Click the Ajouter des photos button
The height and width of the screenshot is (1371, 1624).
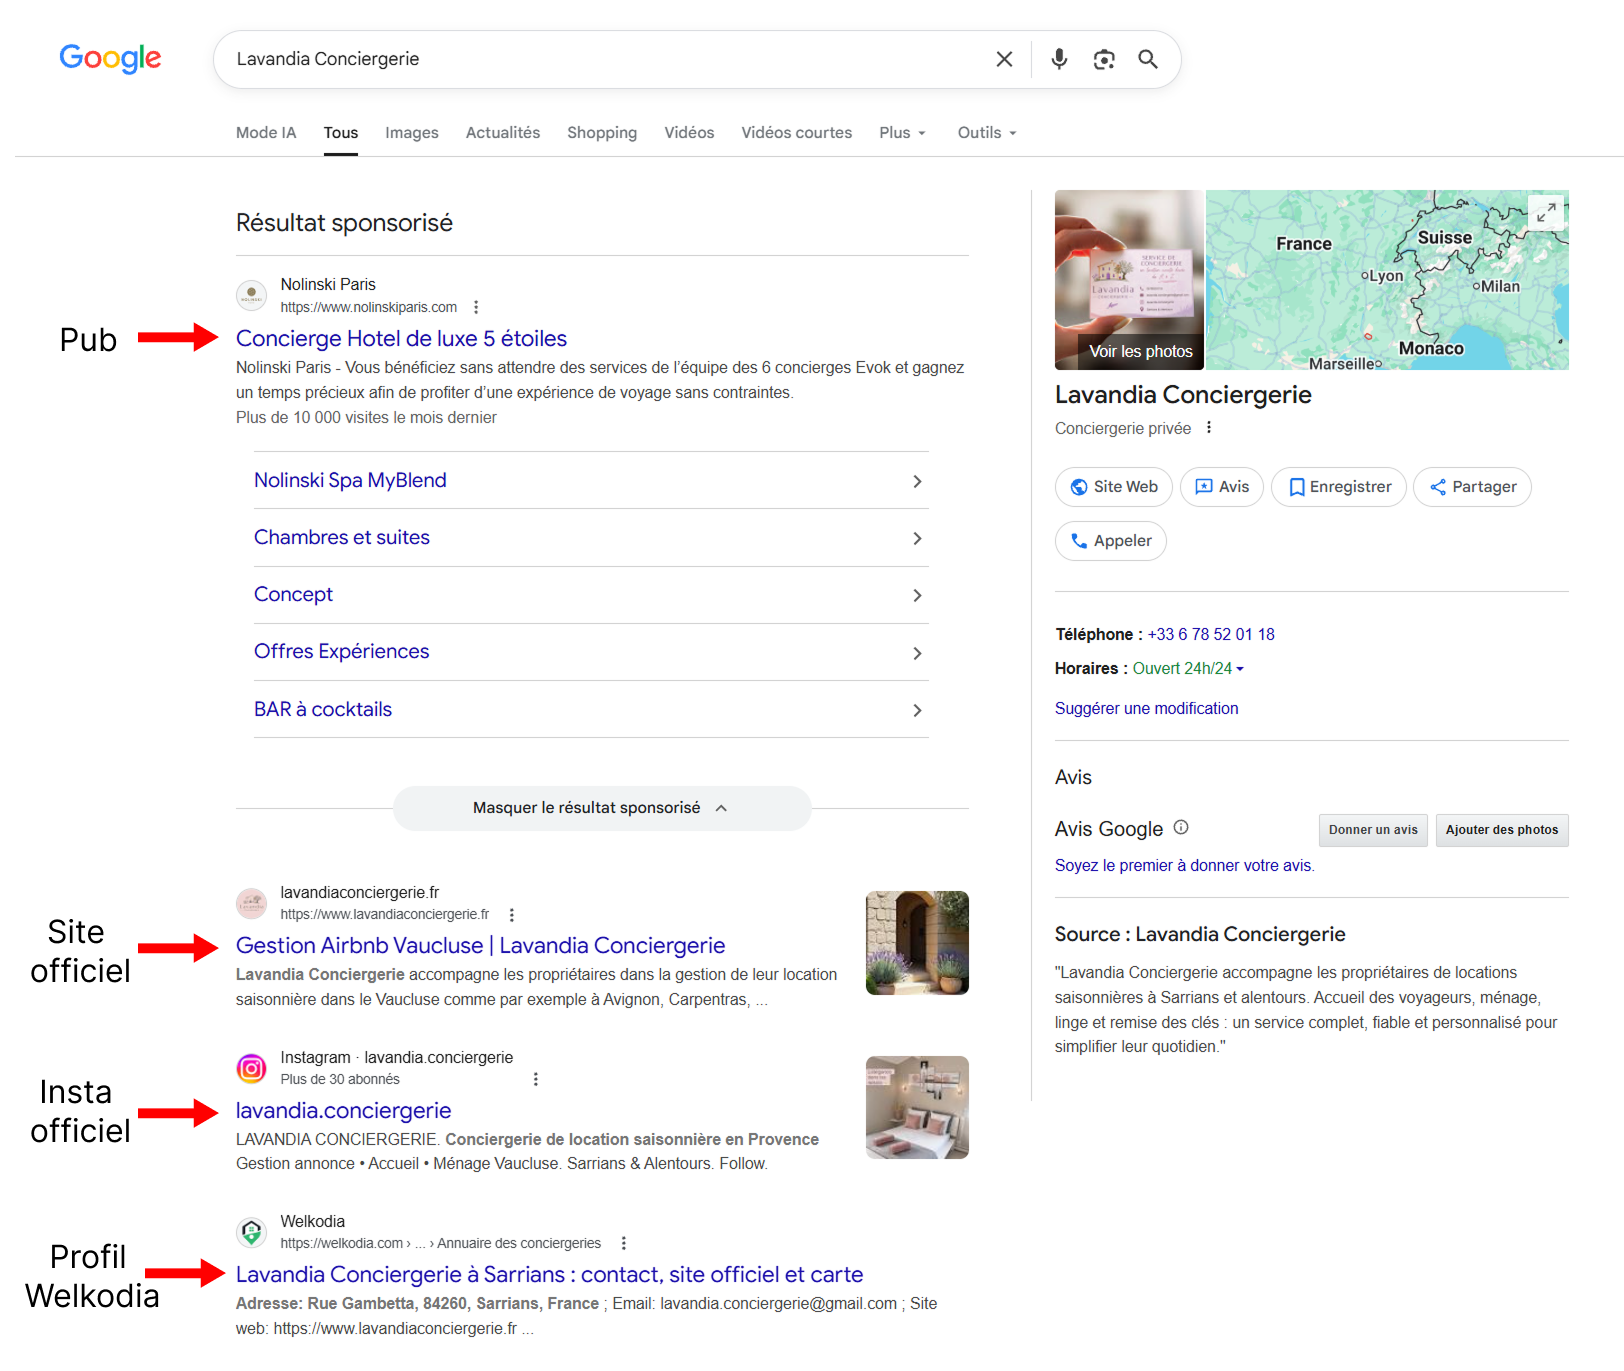pyautogui.click(x=1502, y=830)
